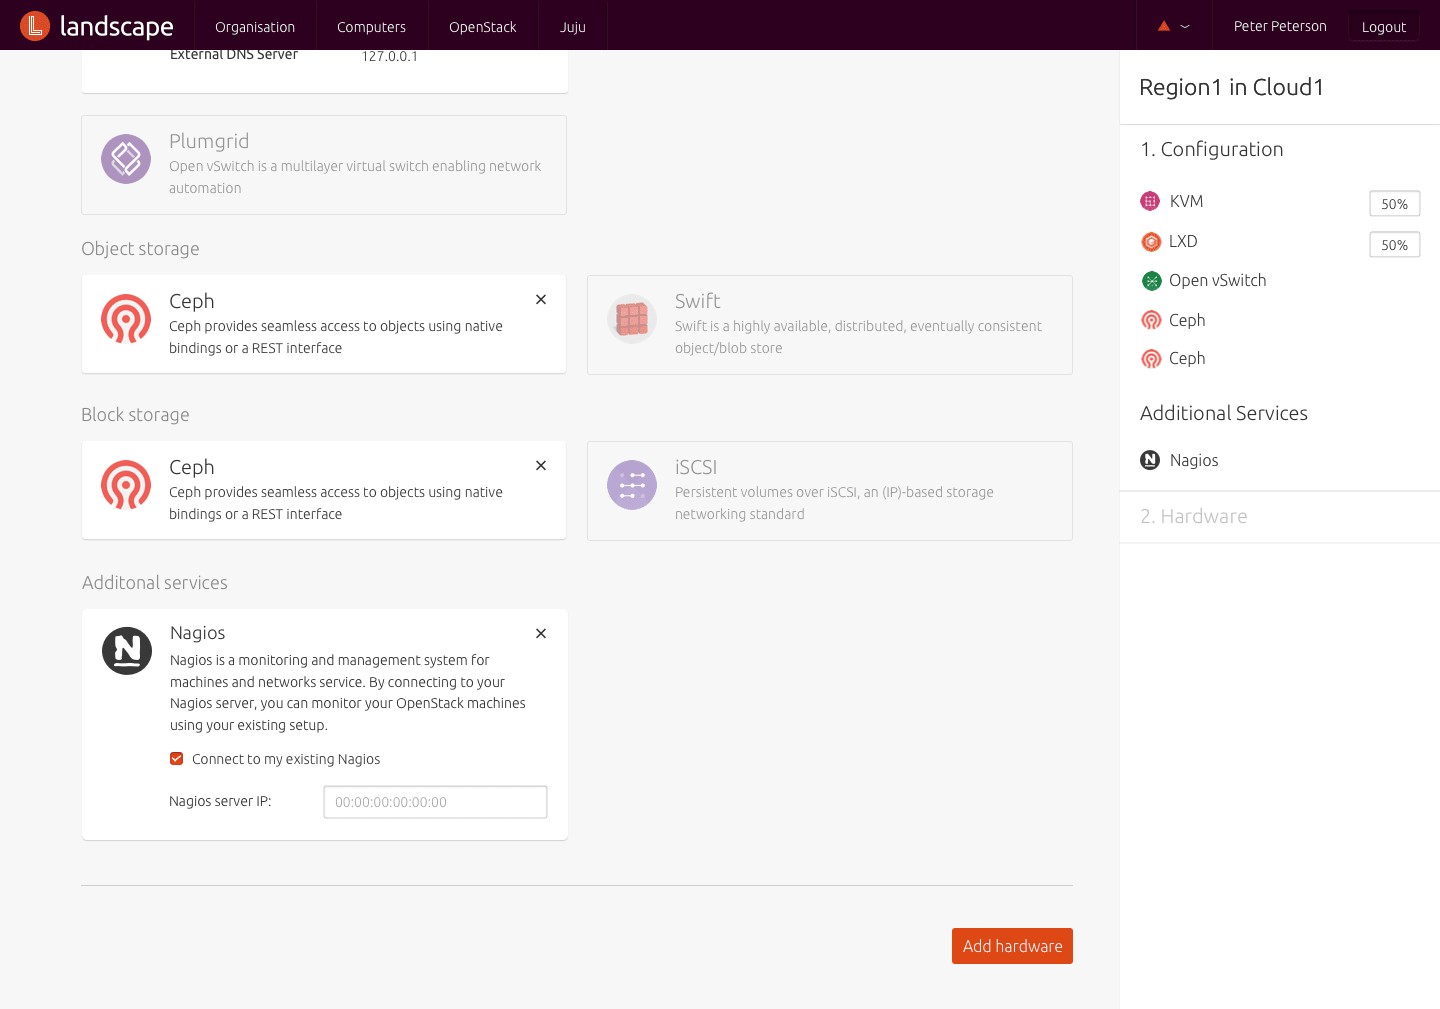Image resolution: width=1440 pixels, height=1009 pixels.
Task: Remove Ceph from Block storage
Action: 541,465
